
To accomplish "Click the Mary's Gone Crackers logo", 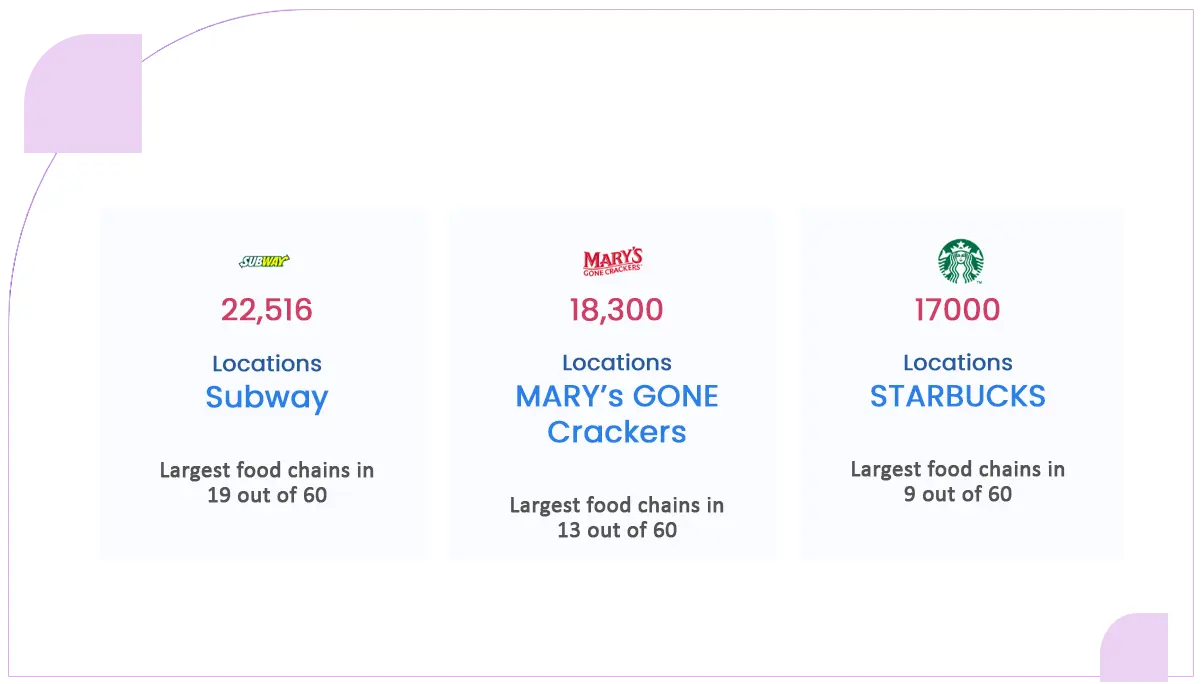I will click(x=612, y=262).
